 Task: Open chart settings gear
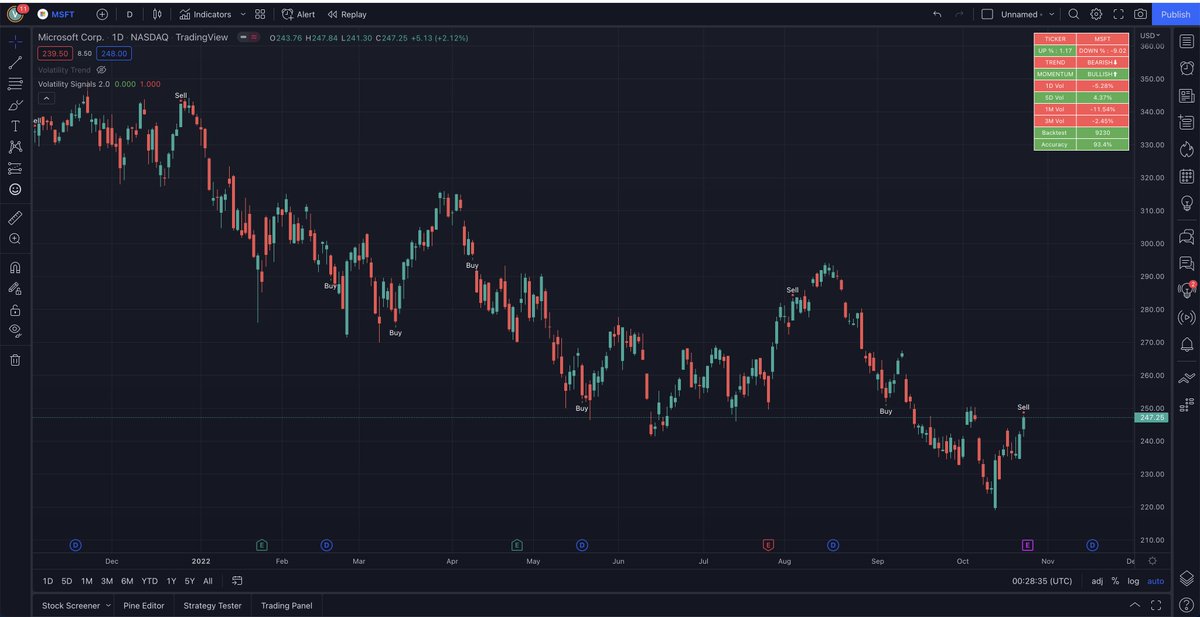tap(1096, 14)
